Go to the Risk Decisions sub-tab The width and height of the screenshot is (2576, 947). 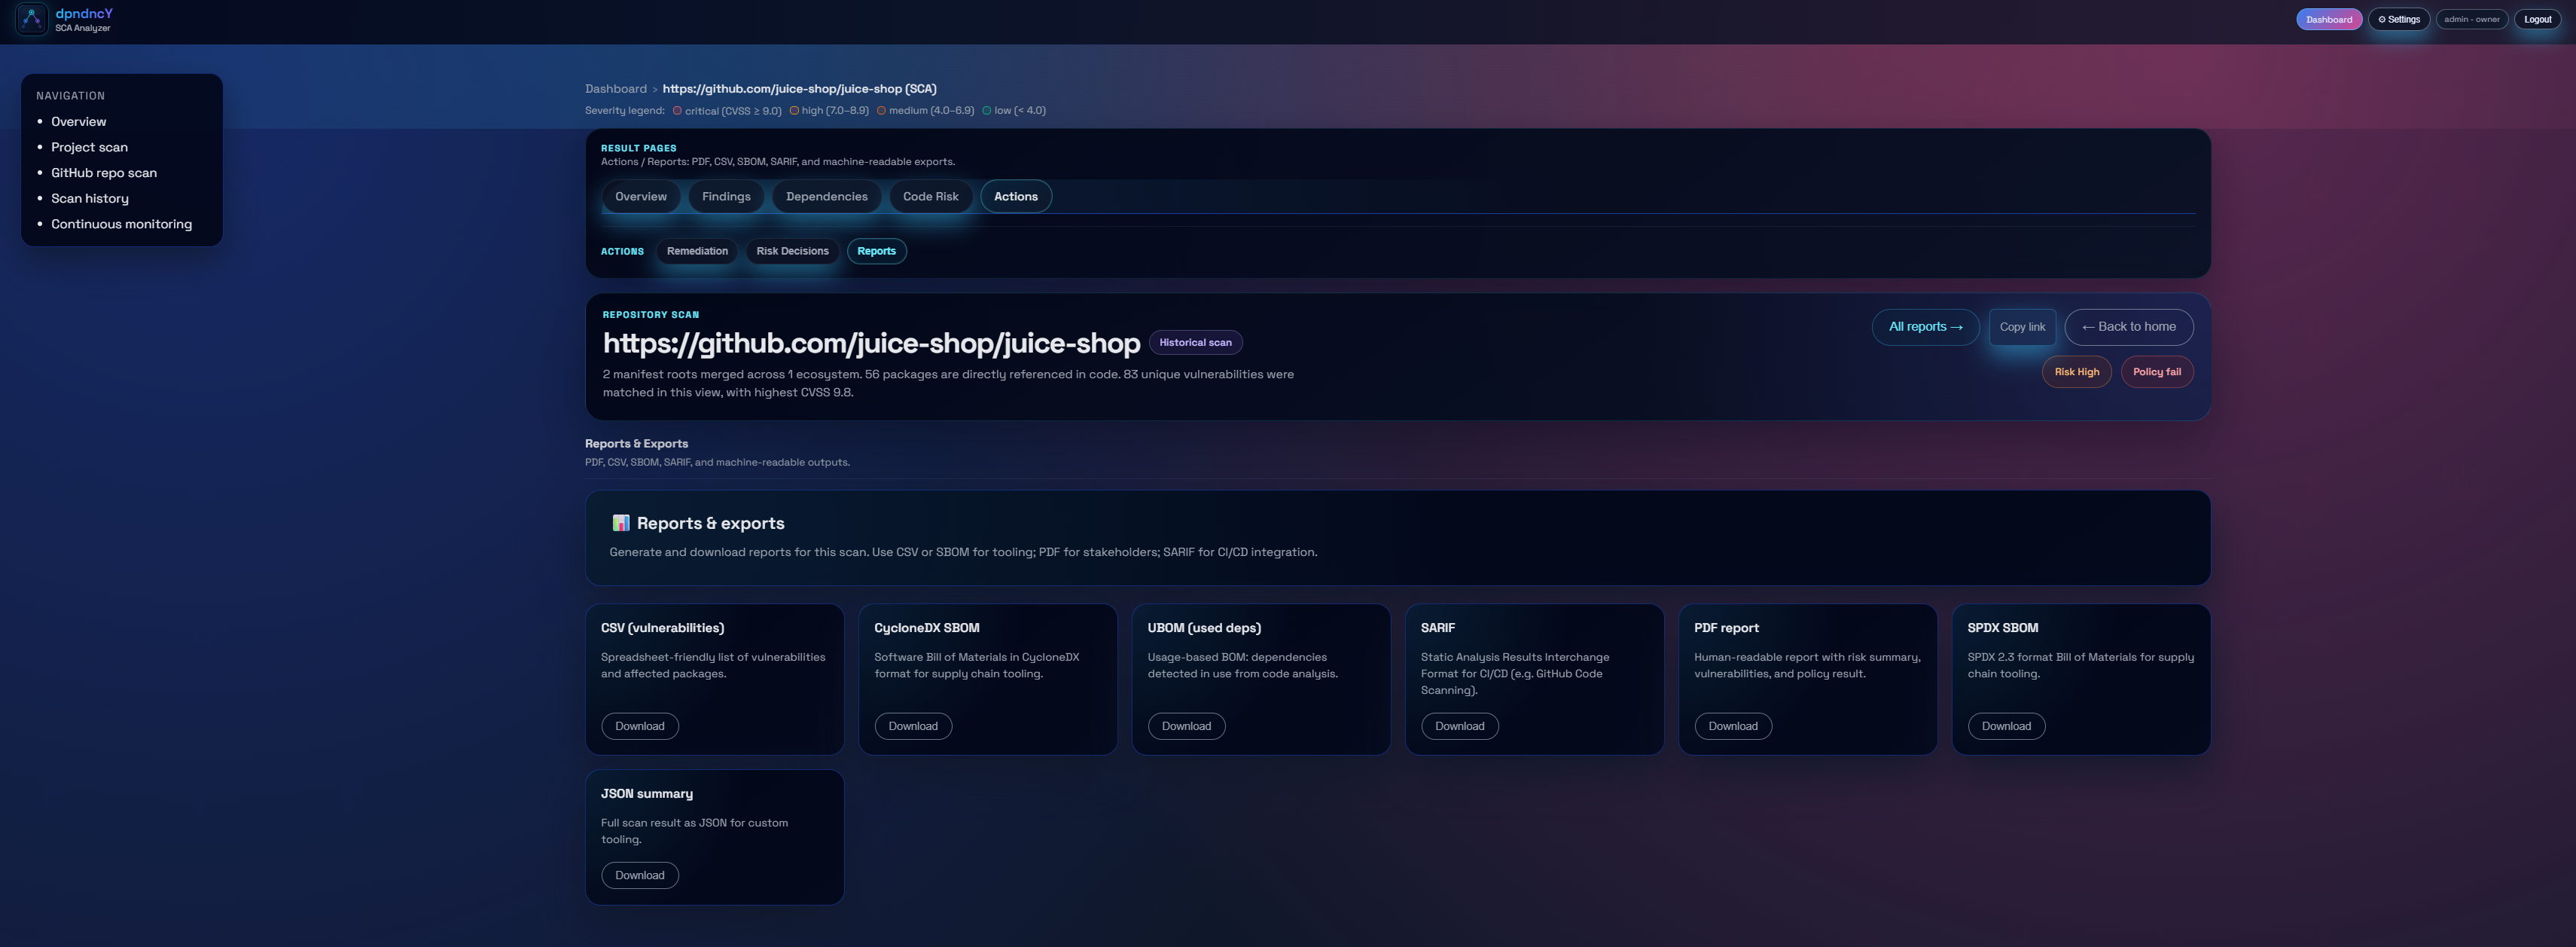coord(792,251)
